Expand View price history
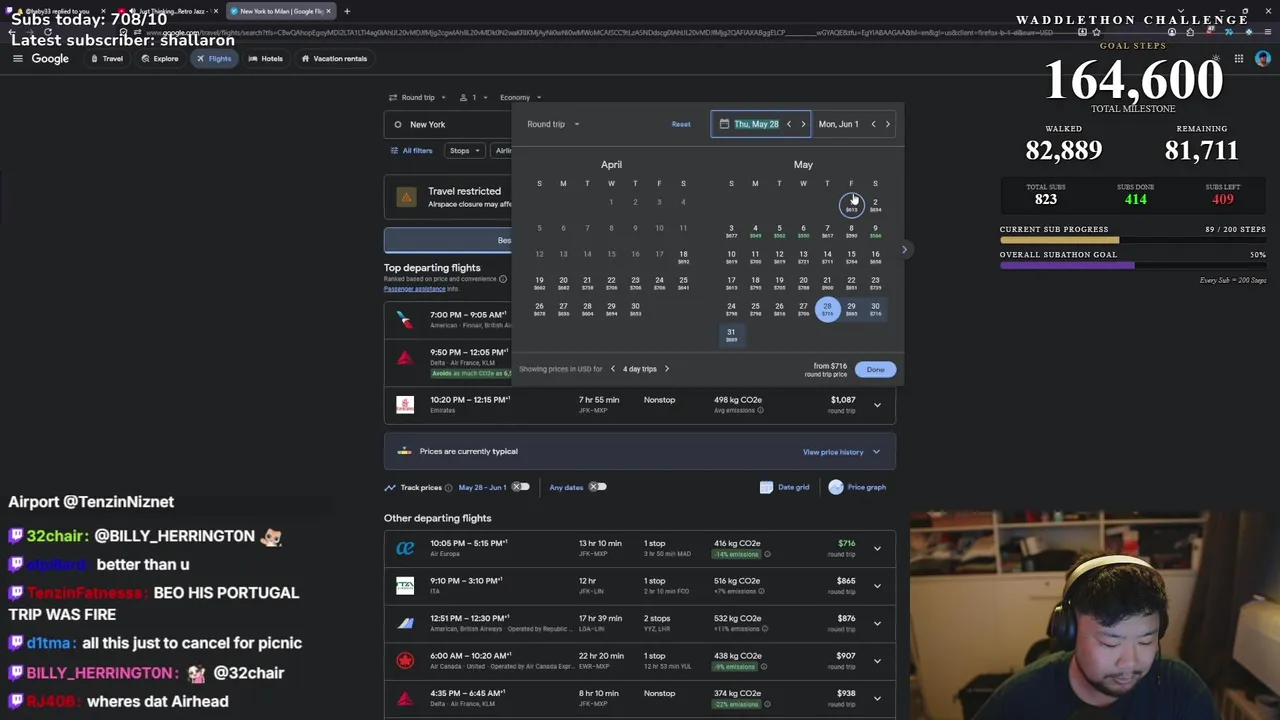The height and width of the screenshot is (720, 1280). 841,452
